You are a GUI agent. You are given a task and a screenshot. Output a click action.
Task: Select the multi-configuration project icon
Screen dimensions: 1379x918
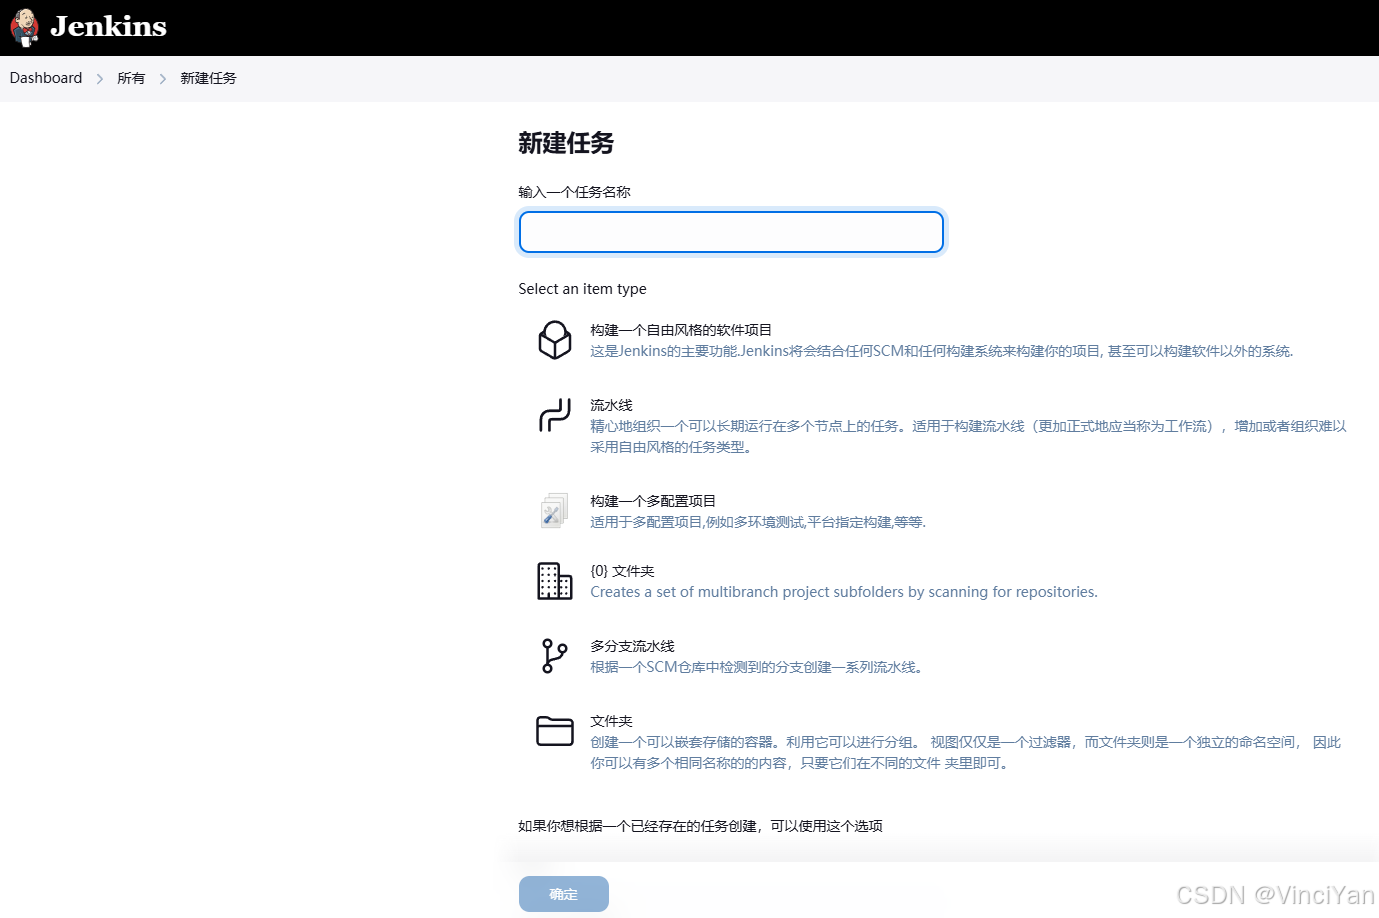click(555, 510)
